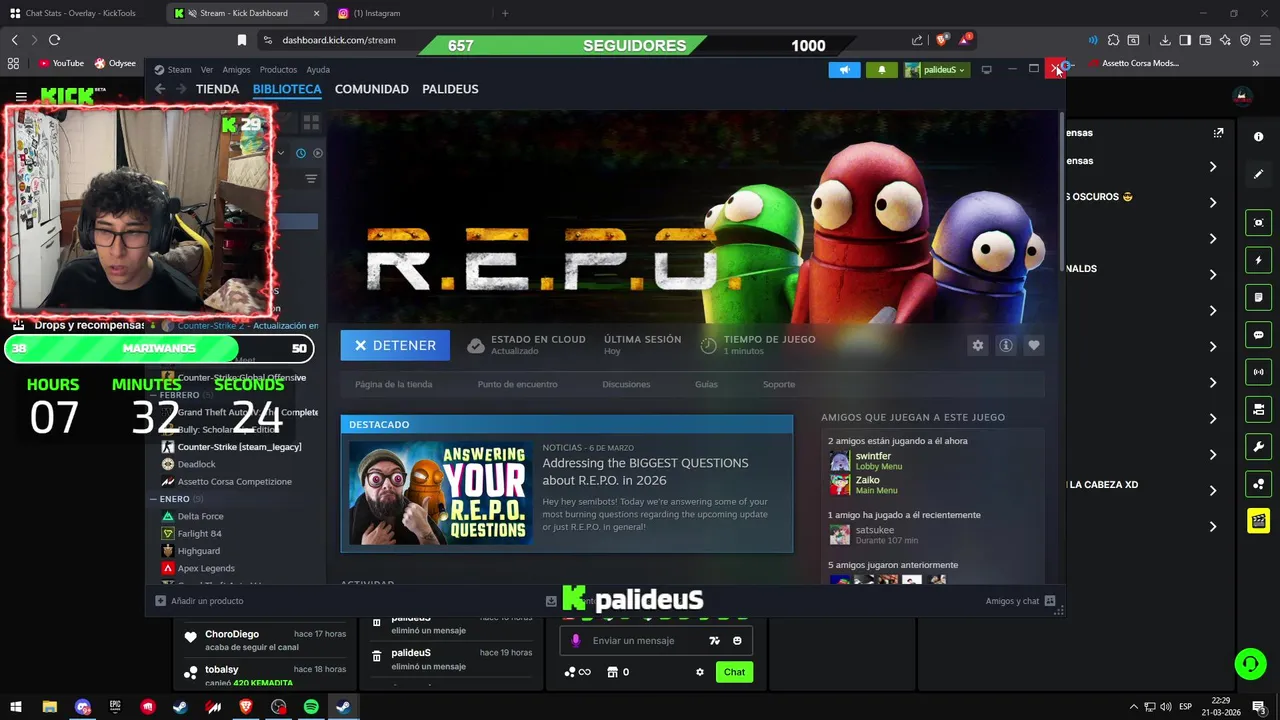1280x720 pixels.
Task: Click the Kick chat message input field
Action: (655, 641)
